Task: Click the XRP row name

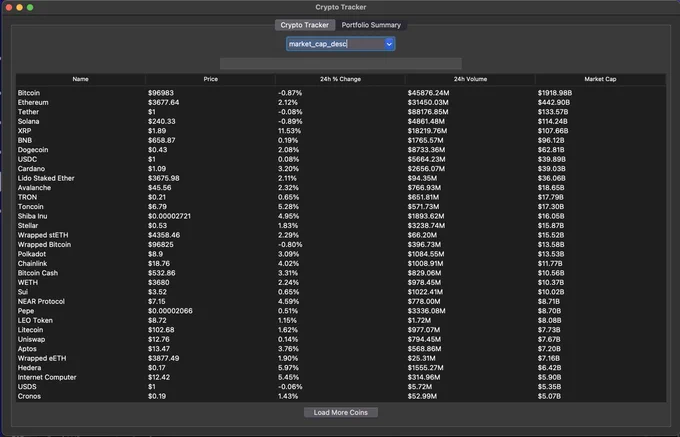Action: point(24,131)
